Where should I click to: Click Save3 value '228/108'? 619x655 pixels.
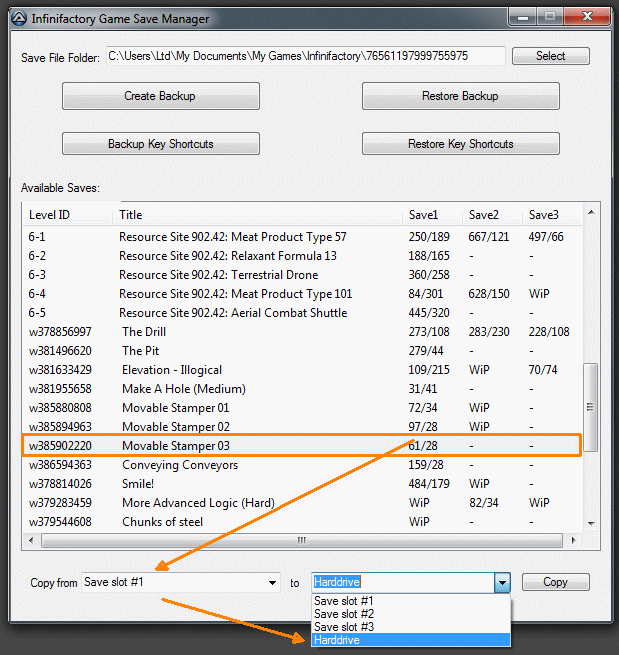pyautogui.click(x=549, y=332)
